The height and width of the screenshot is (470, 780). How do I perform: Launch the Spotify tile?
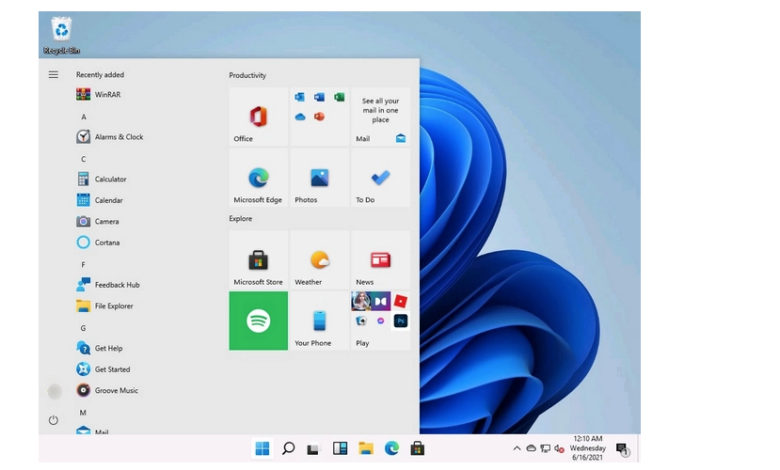tap(258, 321)
